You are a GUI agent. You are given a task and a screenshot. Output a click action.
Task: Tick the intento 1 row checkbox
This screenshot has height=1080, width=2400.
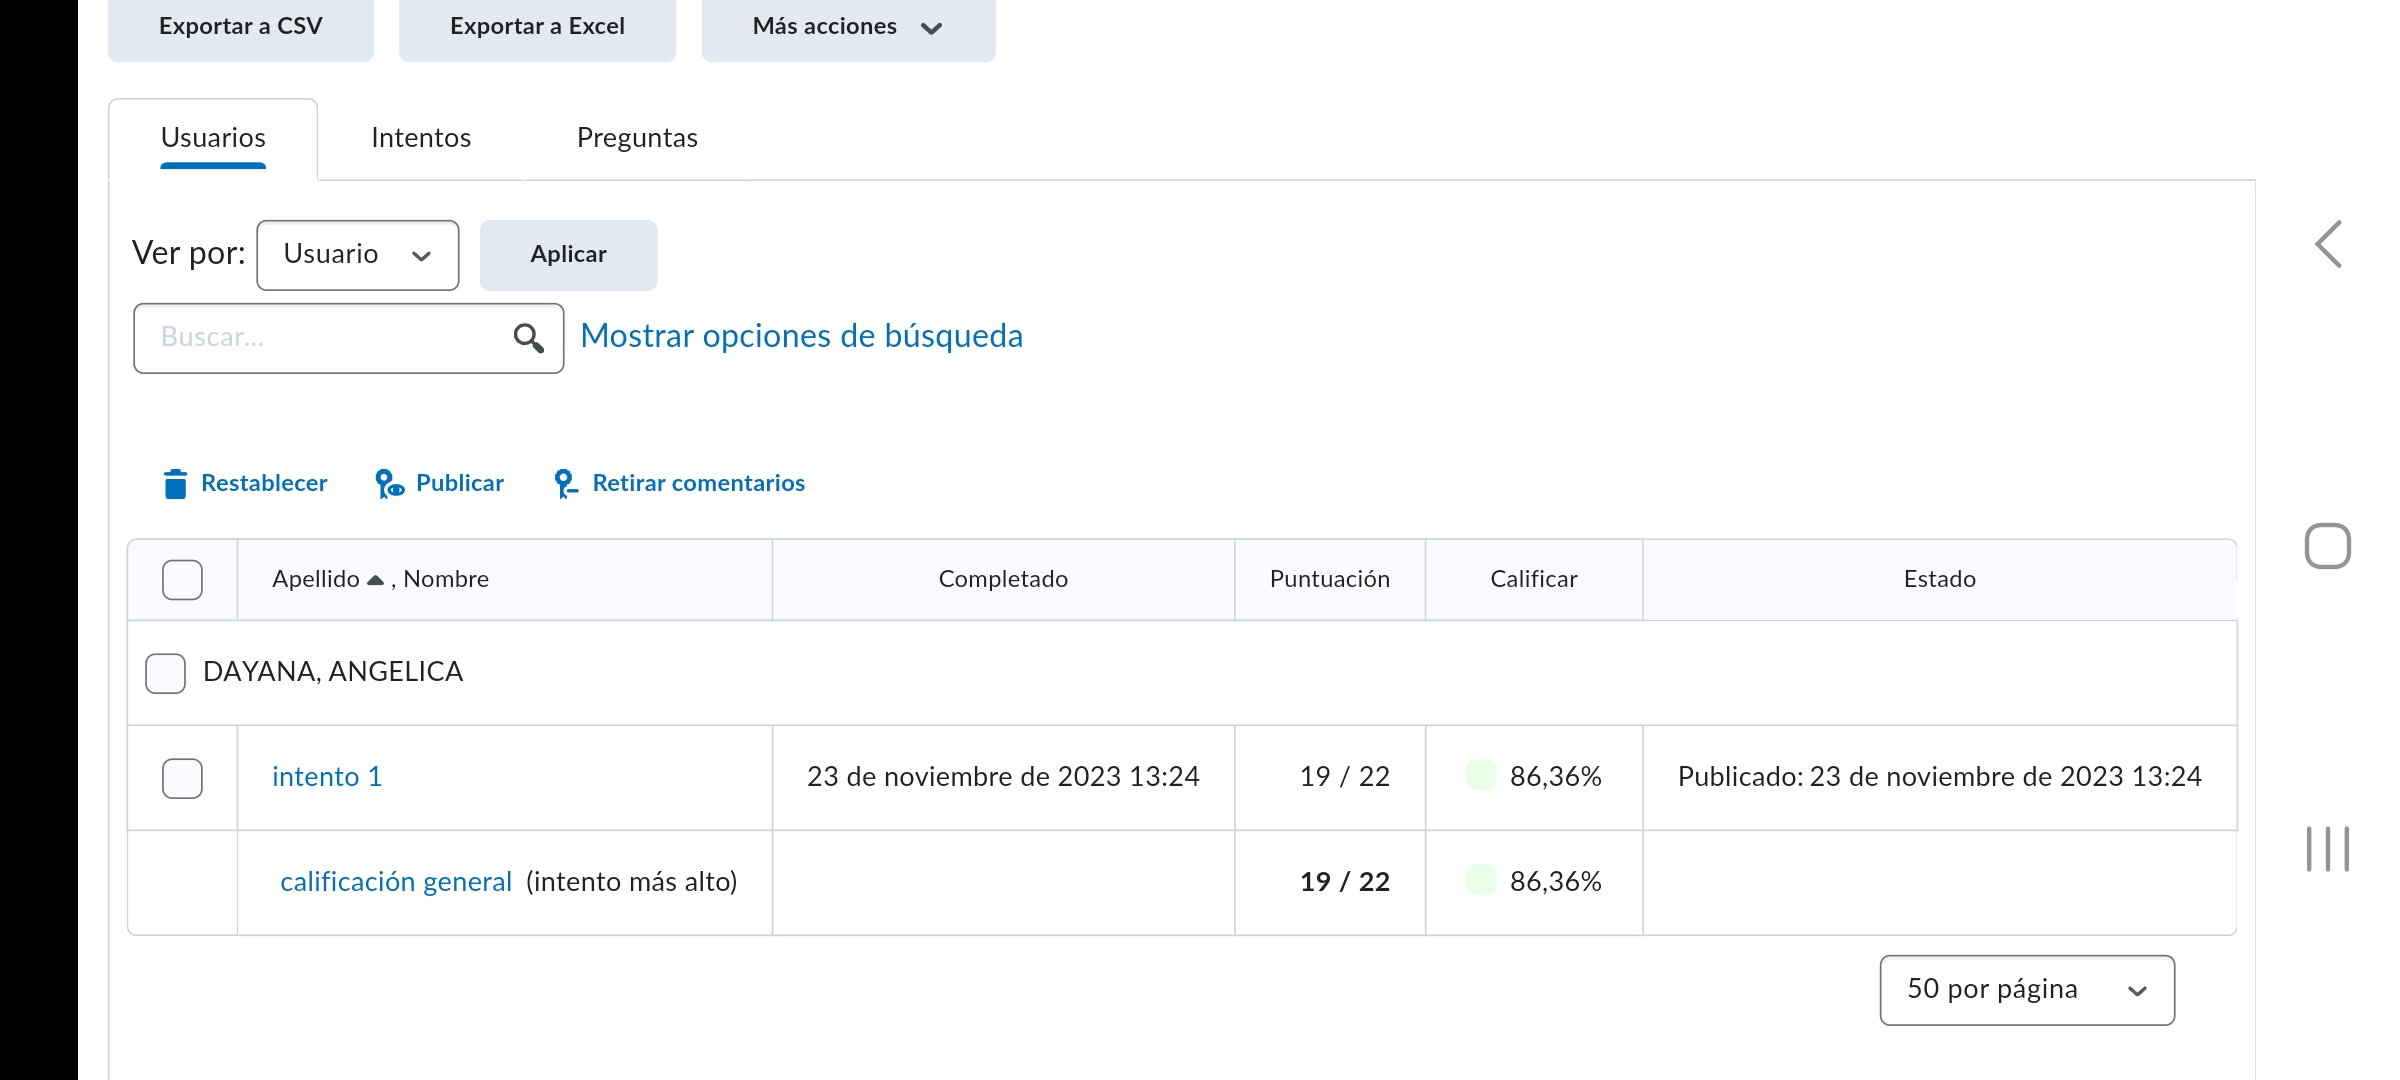[x=182, y=778]
